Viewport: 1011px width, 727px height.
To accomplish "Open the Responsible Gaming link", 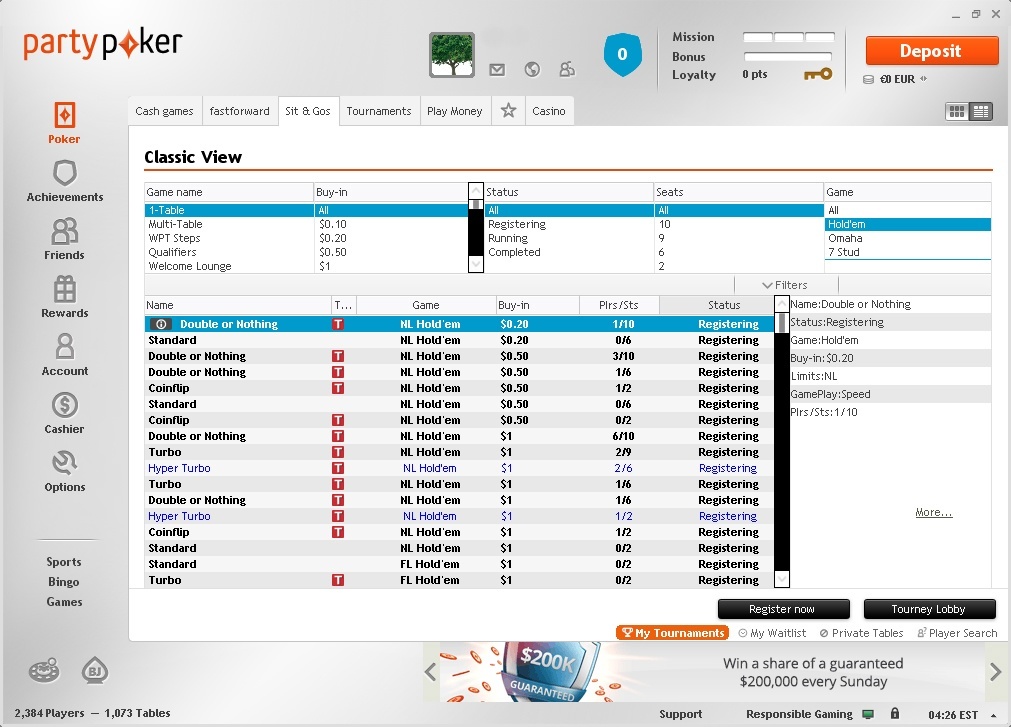I will coord(799,714).
